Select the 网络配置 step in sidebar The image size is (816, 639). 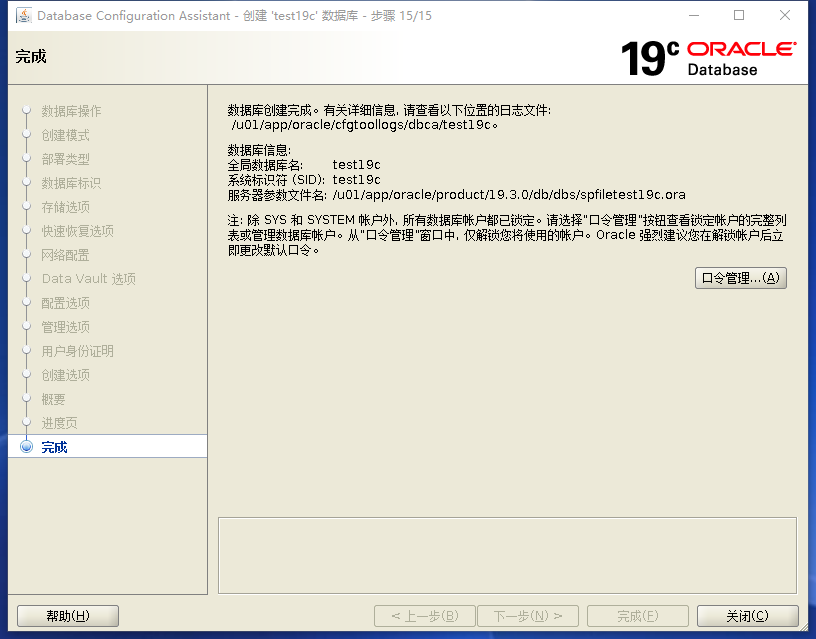[x=66, y=255]
